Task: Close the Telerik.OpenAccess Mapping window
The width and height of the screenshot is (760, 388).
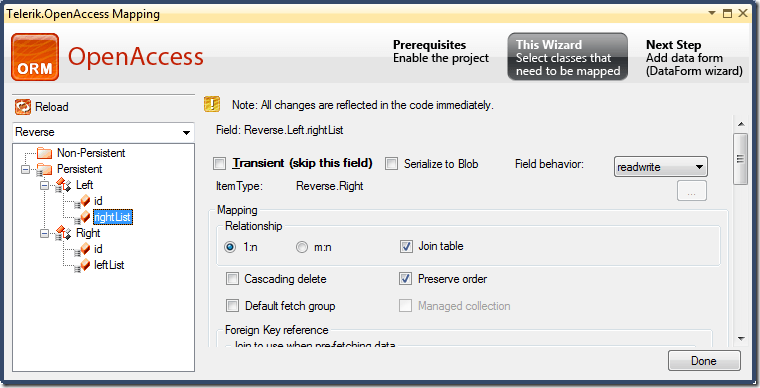Action: point(743,13)
